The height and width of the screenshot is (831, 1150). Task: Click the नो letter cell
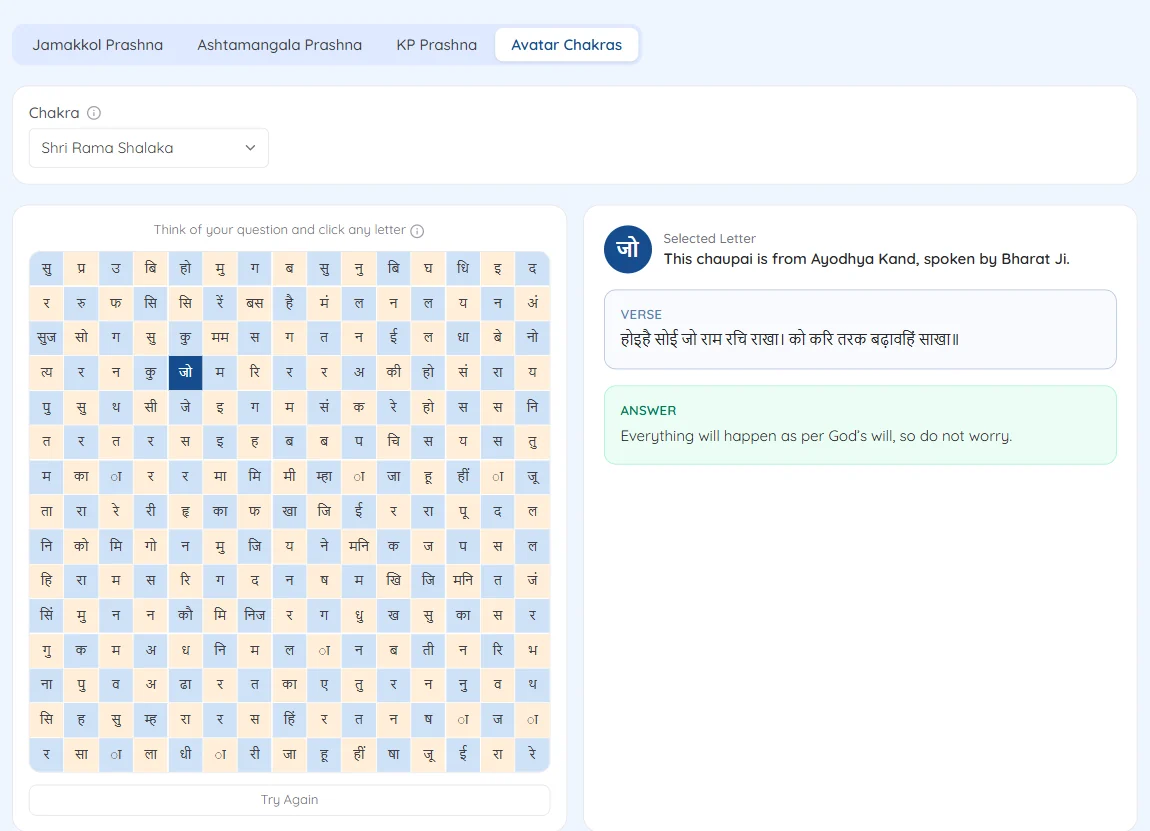click(532, 337)
